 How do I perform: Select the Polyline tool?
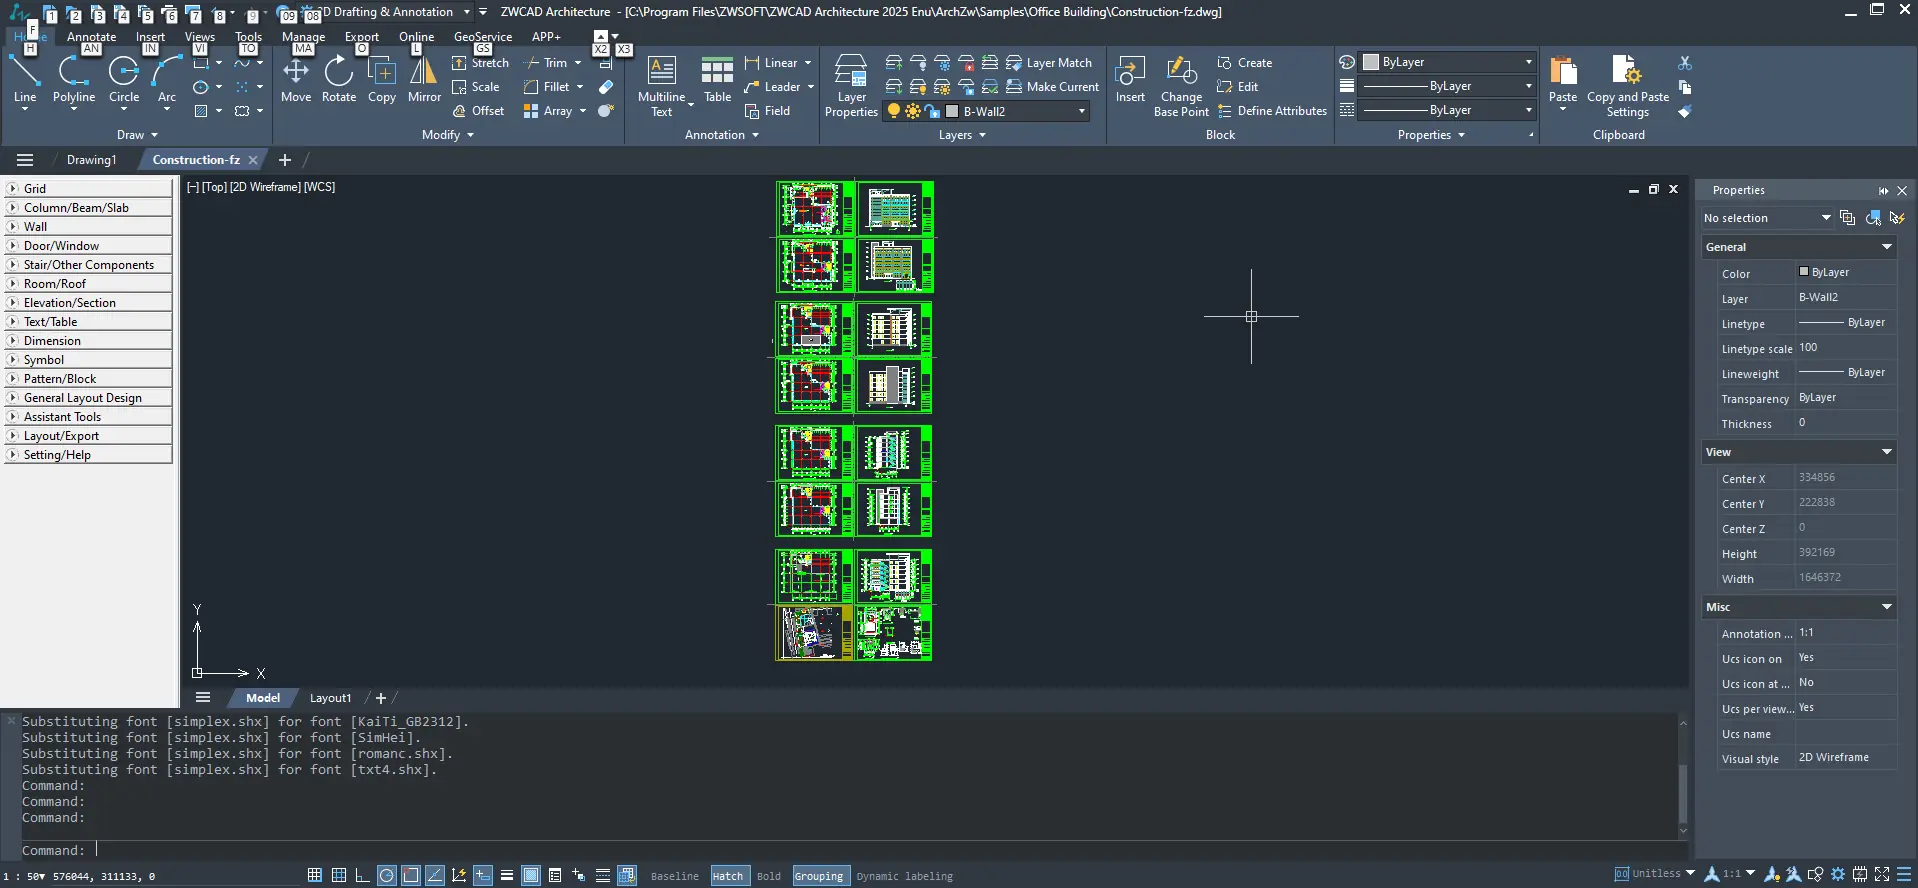point(74,80)
